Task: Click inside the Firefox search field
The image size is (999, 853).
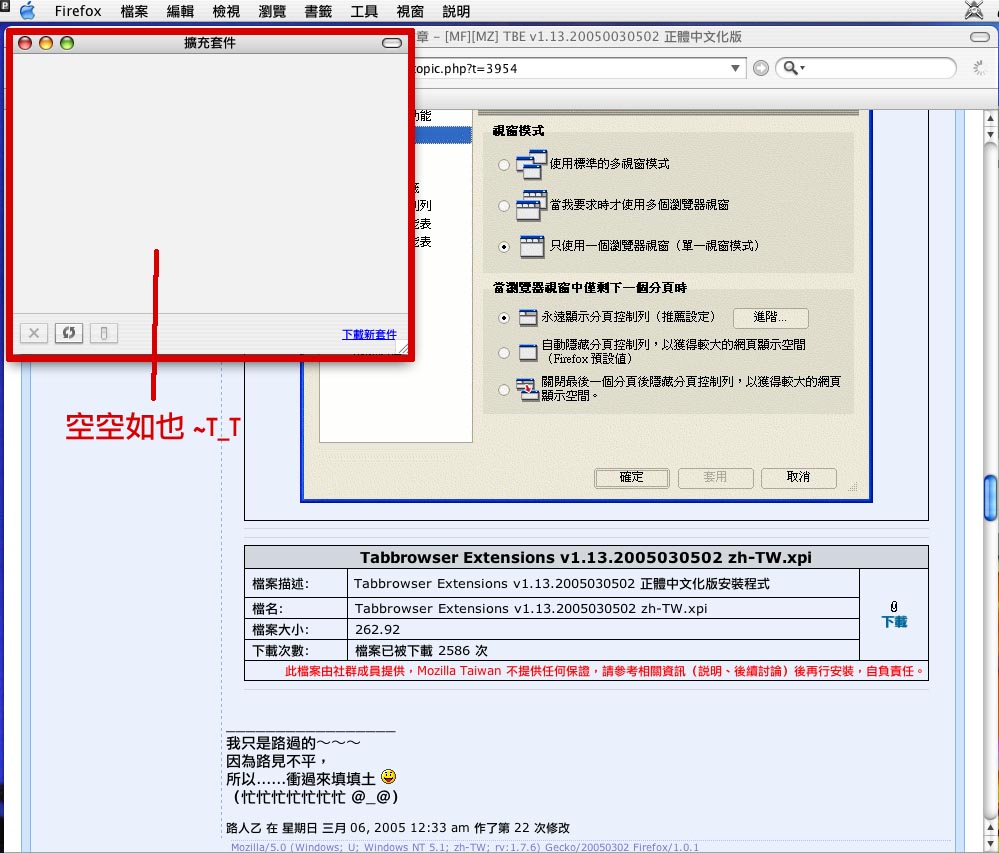Action: pos(879,68)
